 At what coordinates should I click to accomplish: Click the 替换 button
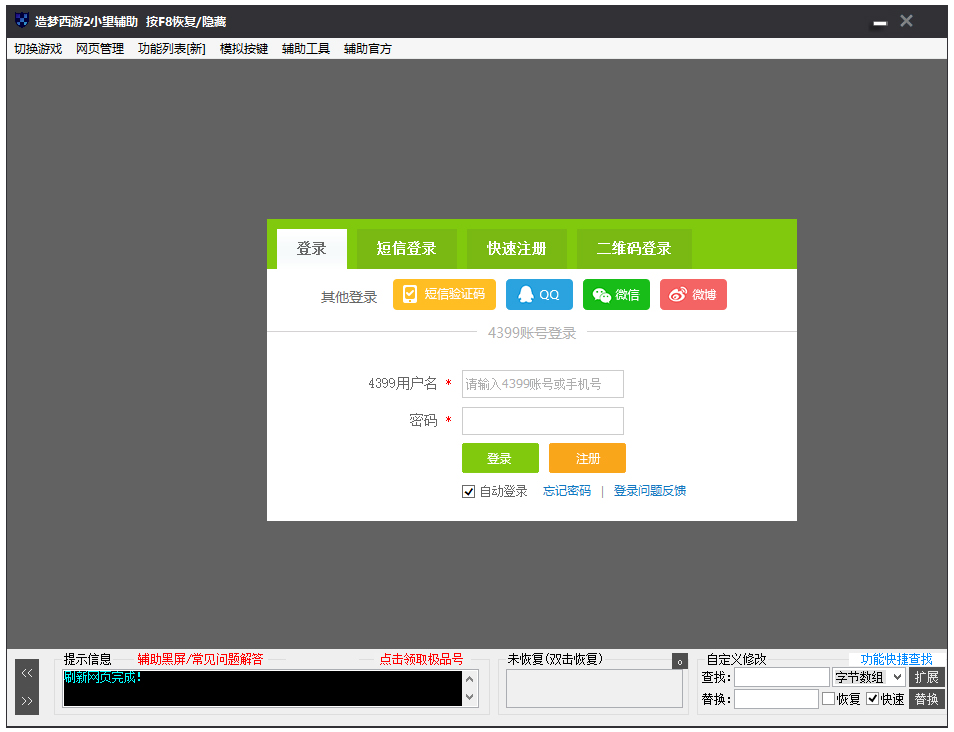coord(926,699)
